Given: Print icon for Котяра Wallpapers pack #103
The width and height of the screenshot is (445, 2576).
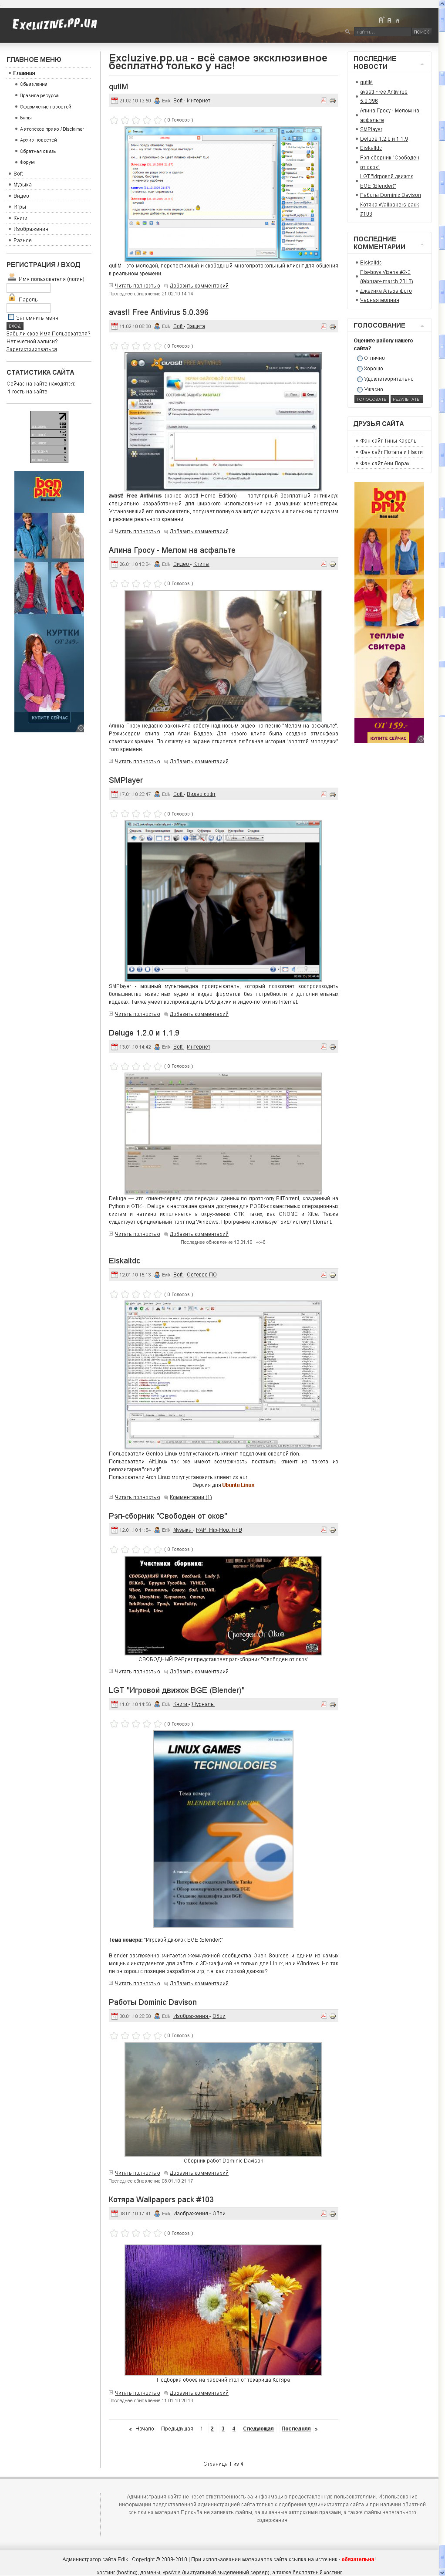Looking at the screenshot, I should [x=333, y=2214].
